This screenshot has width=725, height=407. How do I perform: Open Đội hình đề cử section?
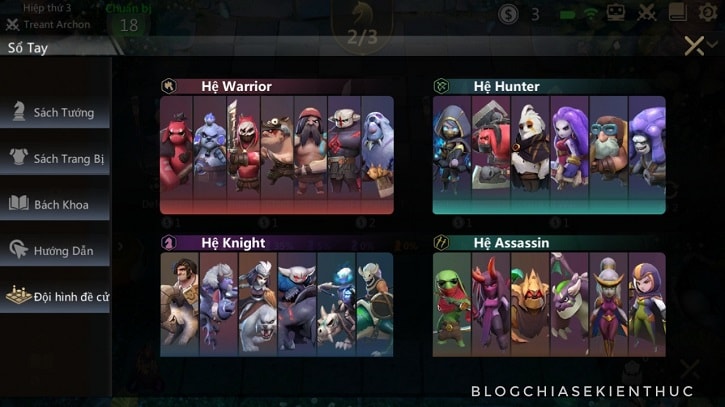click(x=55, y=296)
